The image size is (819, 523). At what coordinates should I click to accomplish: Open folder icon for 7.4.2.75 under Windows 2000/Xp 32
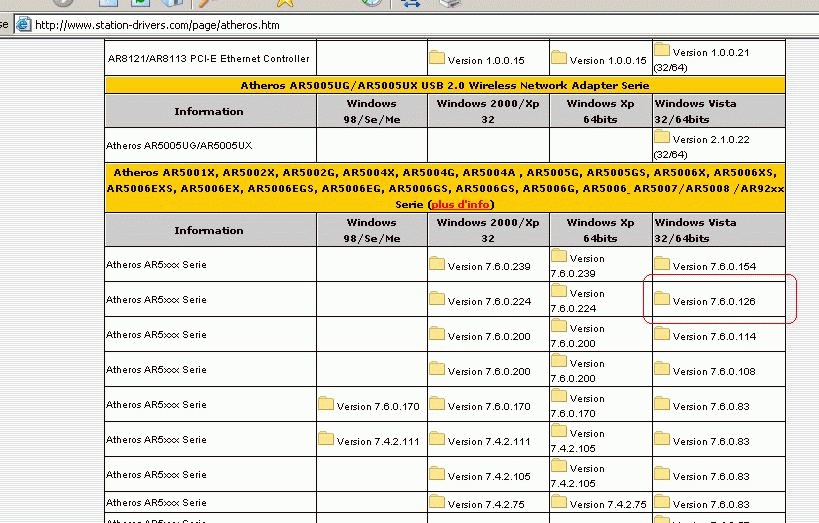tap(437, 502)
